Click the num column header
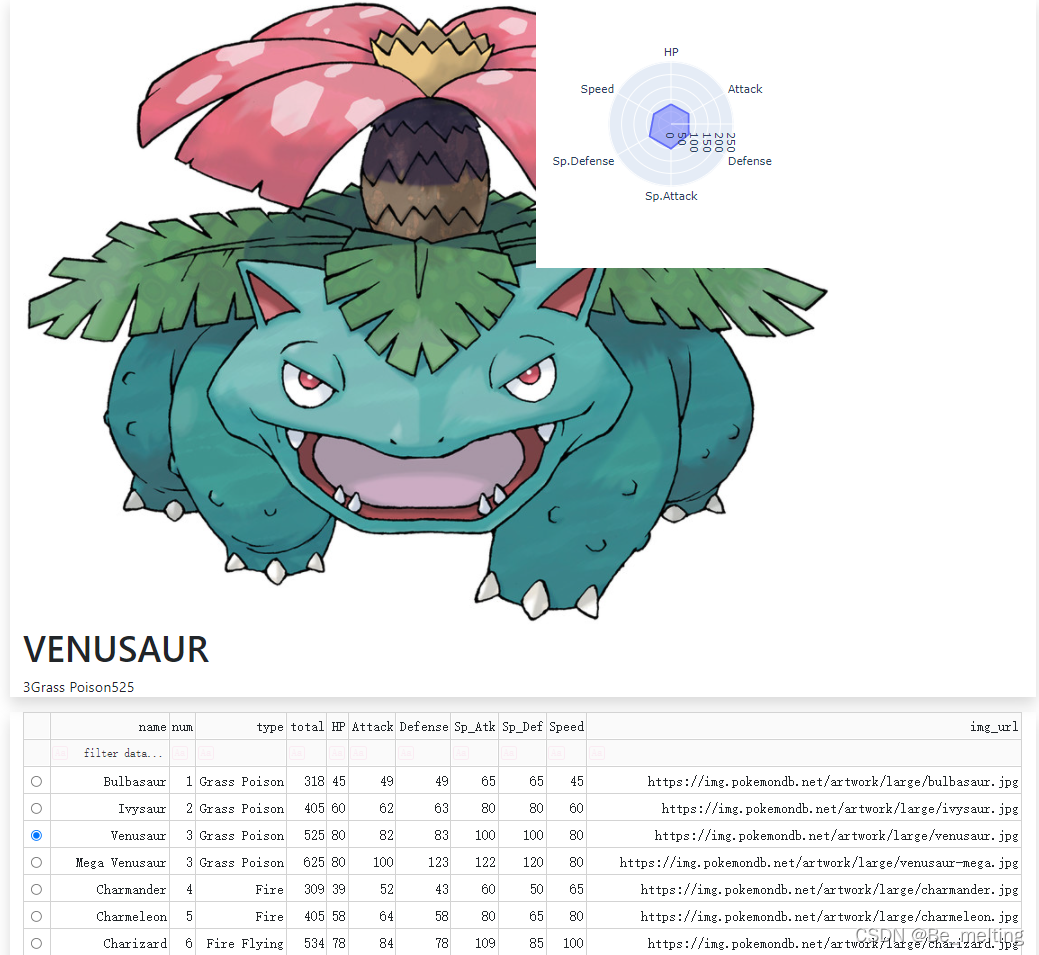Image resolution: width=1039 pixels, height=955 pixels. tap(182, 727)
